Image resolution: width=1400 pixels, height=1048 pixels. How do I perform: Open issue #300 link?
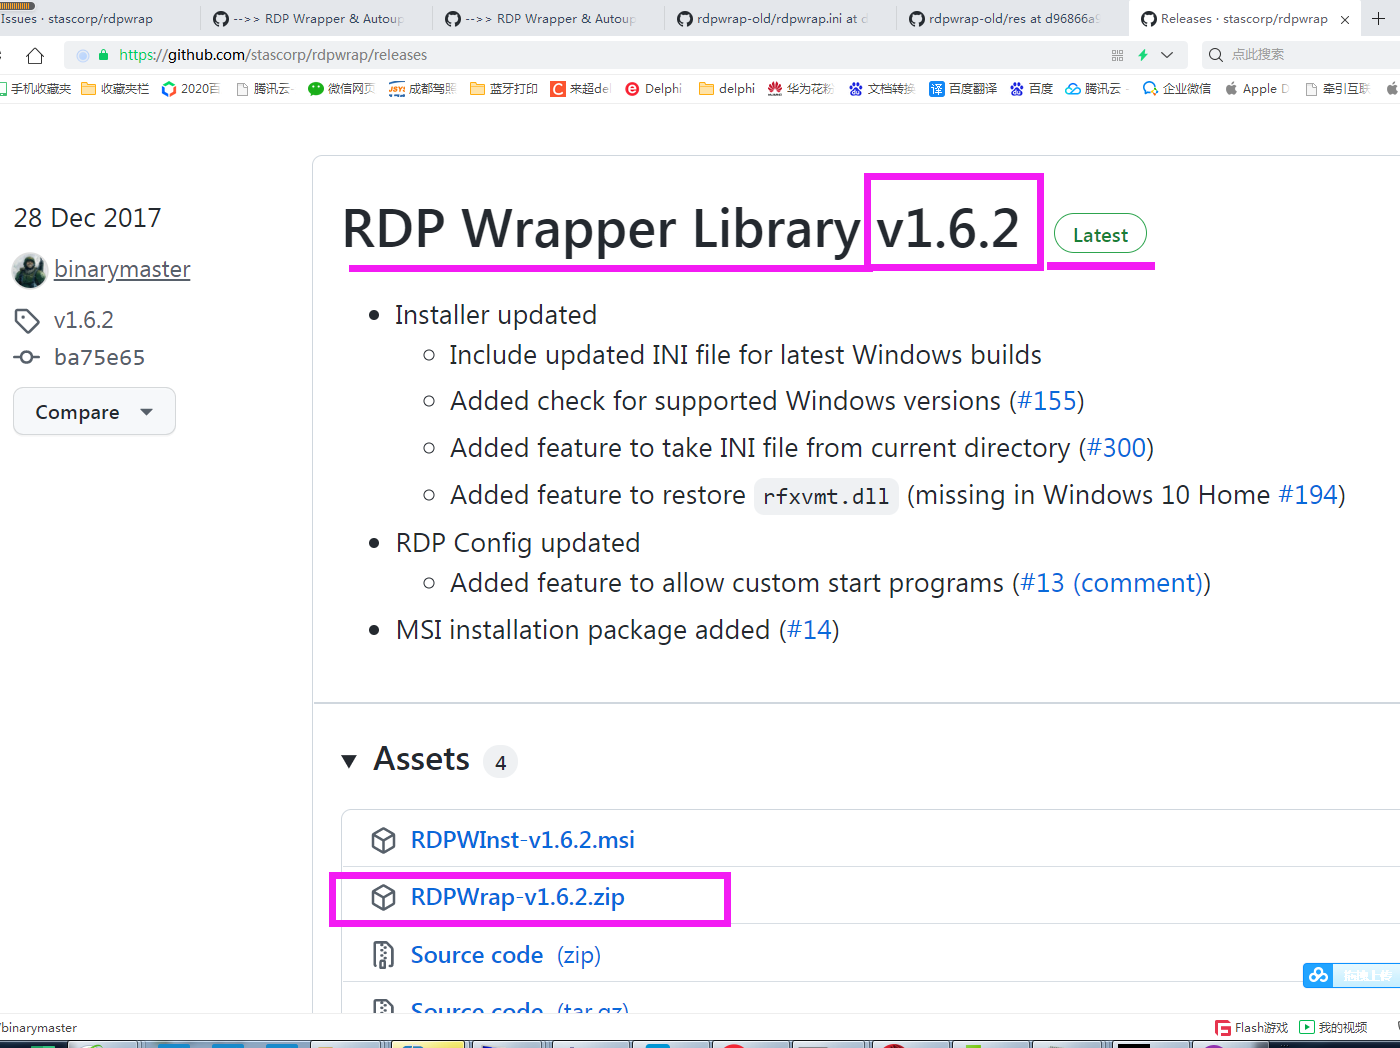(x=1117, y=447)
